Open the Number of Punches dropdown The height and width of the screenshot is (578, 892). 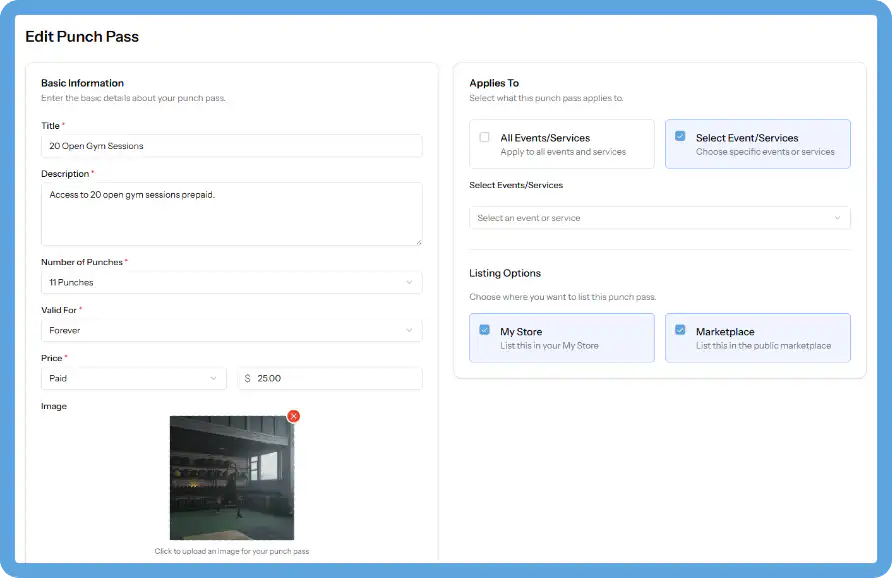tap(232, 282)
